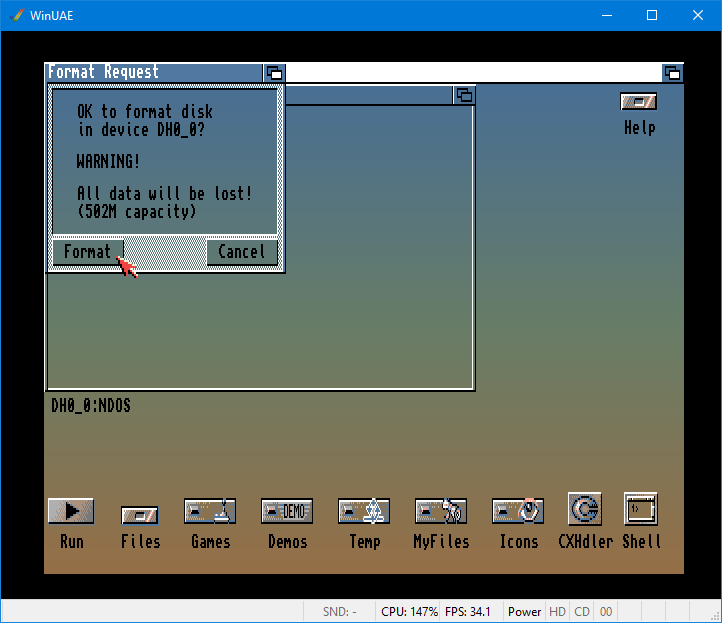The image size is (722, 623).
Task: Select the Icons drawer icon
Action: [518, 512]
